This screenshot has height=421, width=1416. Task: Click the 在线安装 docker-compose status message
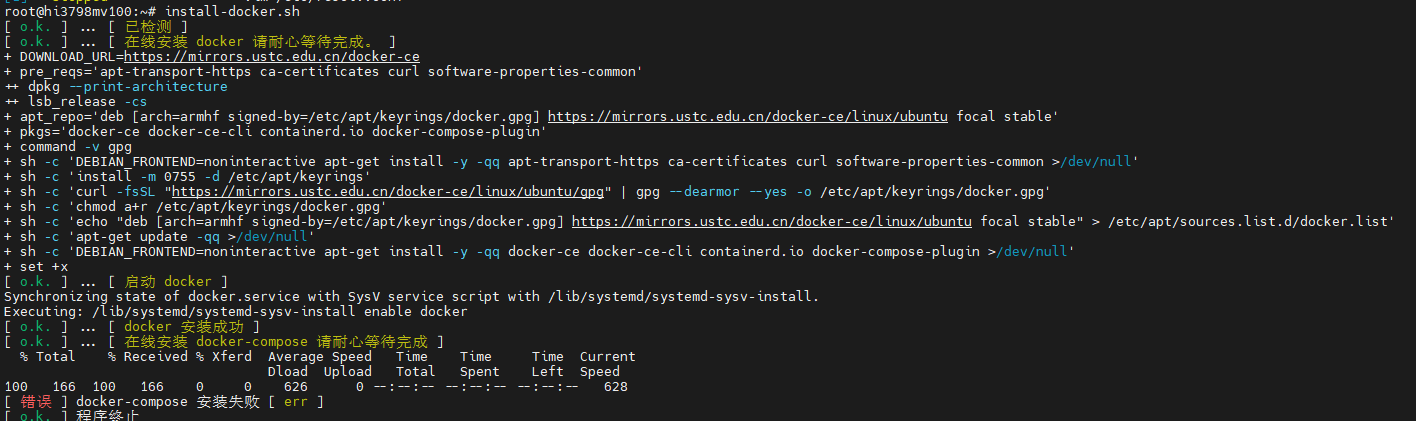click(x=268, y=342)
